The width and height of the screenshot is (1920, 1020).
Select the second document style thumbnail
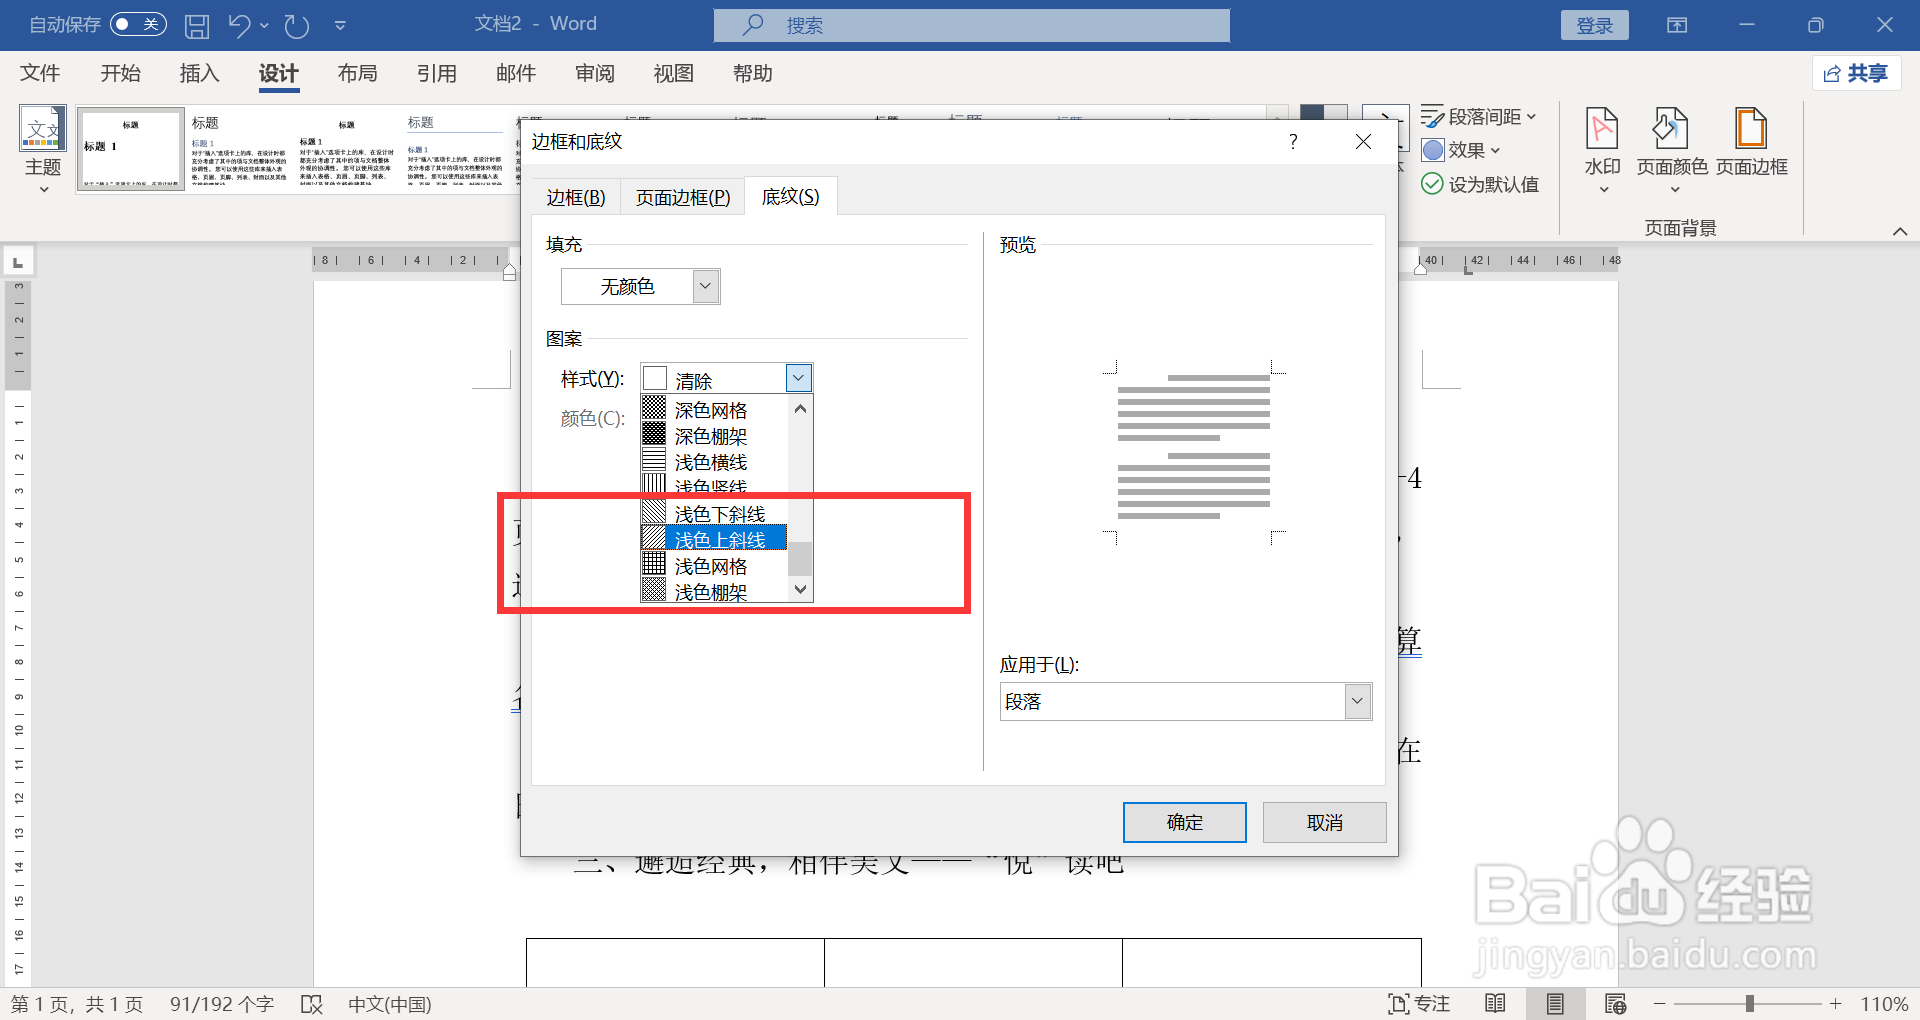point(239,149)
